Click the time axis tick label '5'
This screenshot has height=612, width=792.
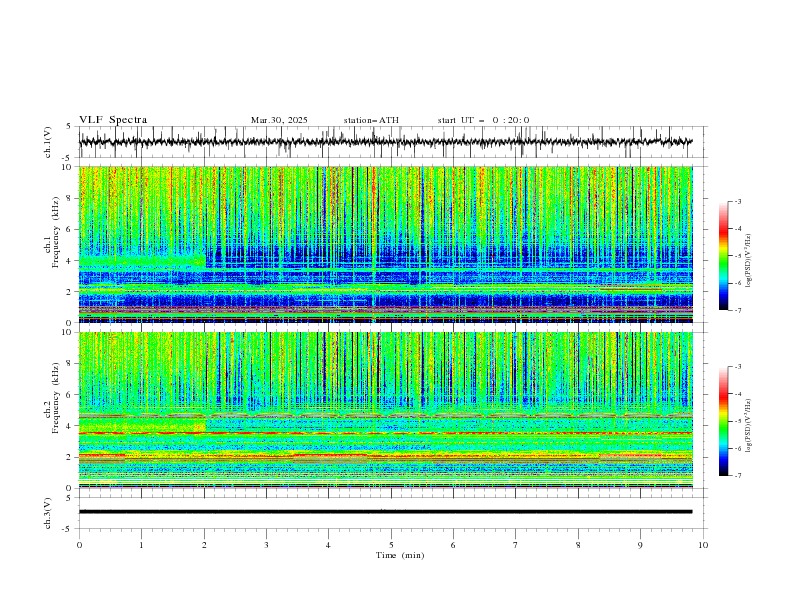click(x=391, y=545)
